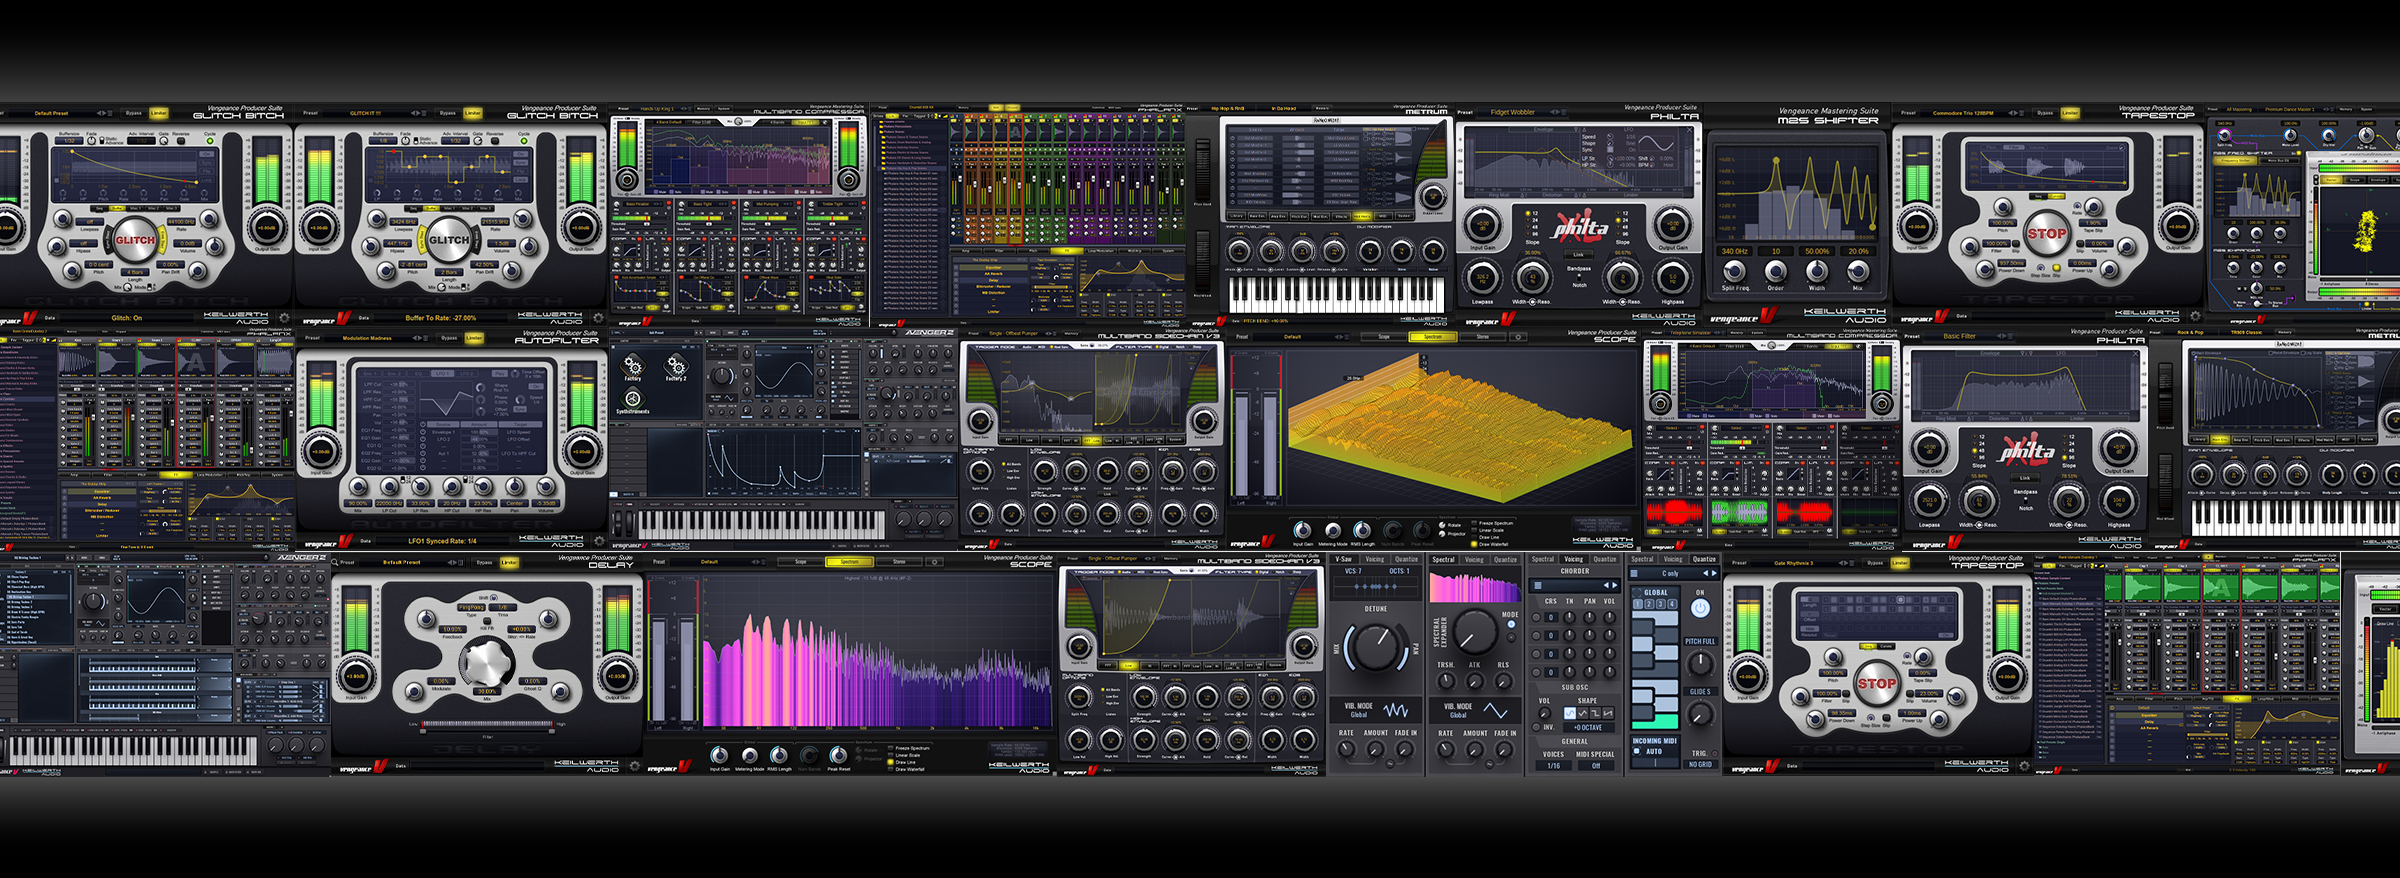Viewport: 2400px width, 878px height.
Task: Toggle Incoming MIDI Auto in the quantize panel
Action: click(x=1637, y=751)
